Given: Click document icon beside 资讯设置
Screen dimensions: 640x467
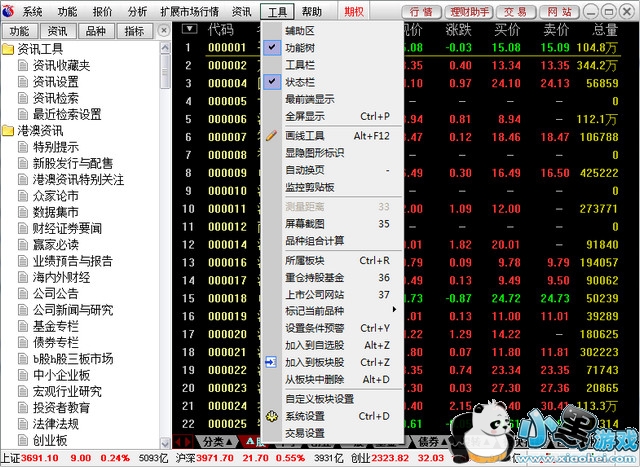Looking at the screenshot, I should click(x=23, y=82).
